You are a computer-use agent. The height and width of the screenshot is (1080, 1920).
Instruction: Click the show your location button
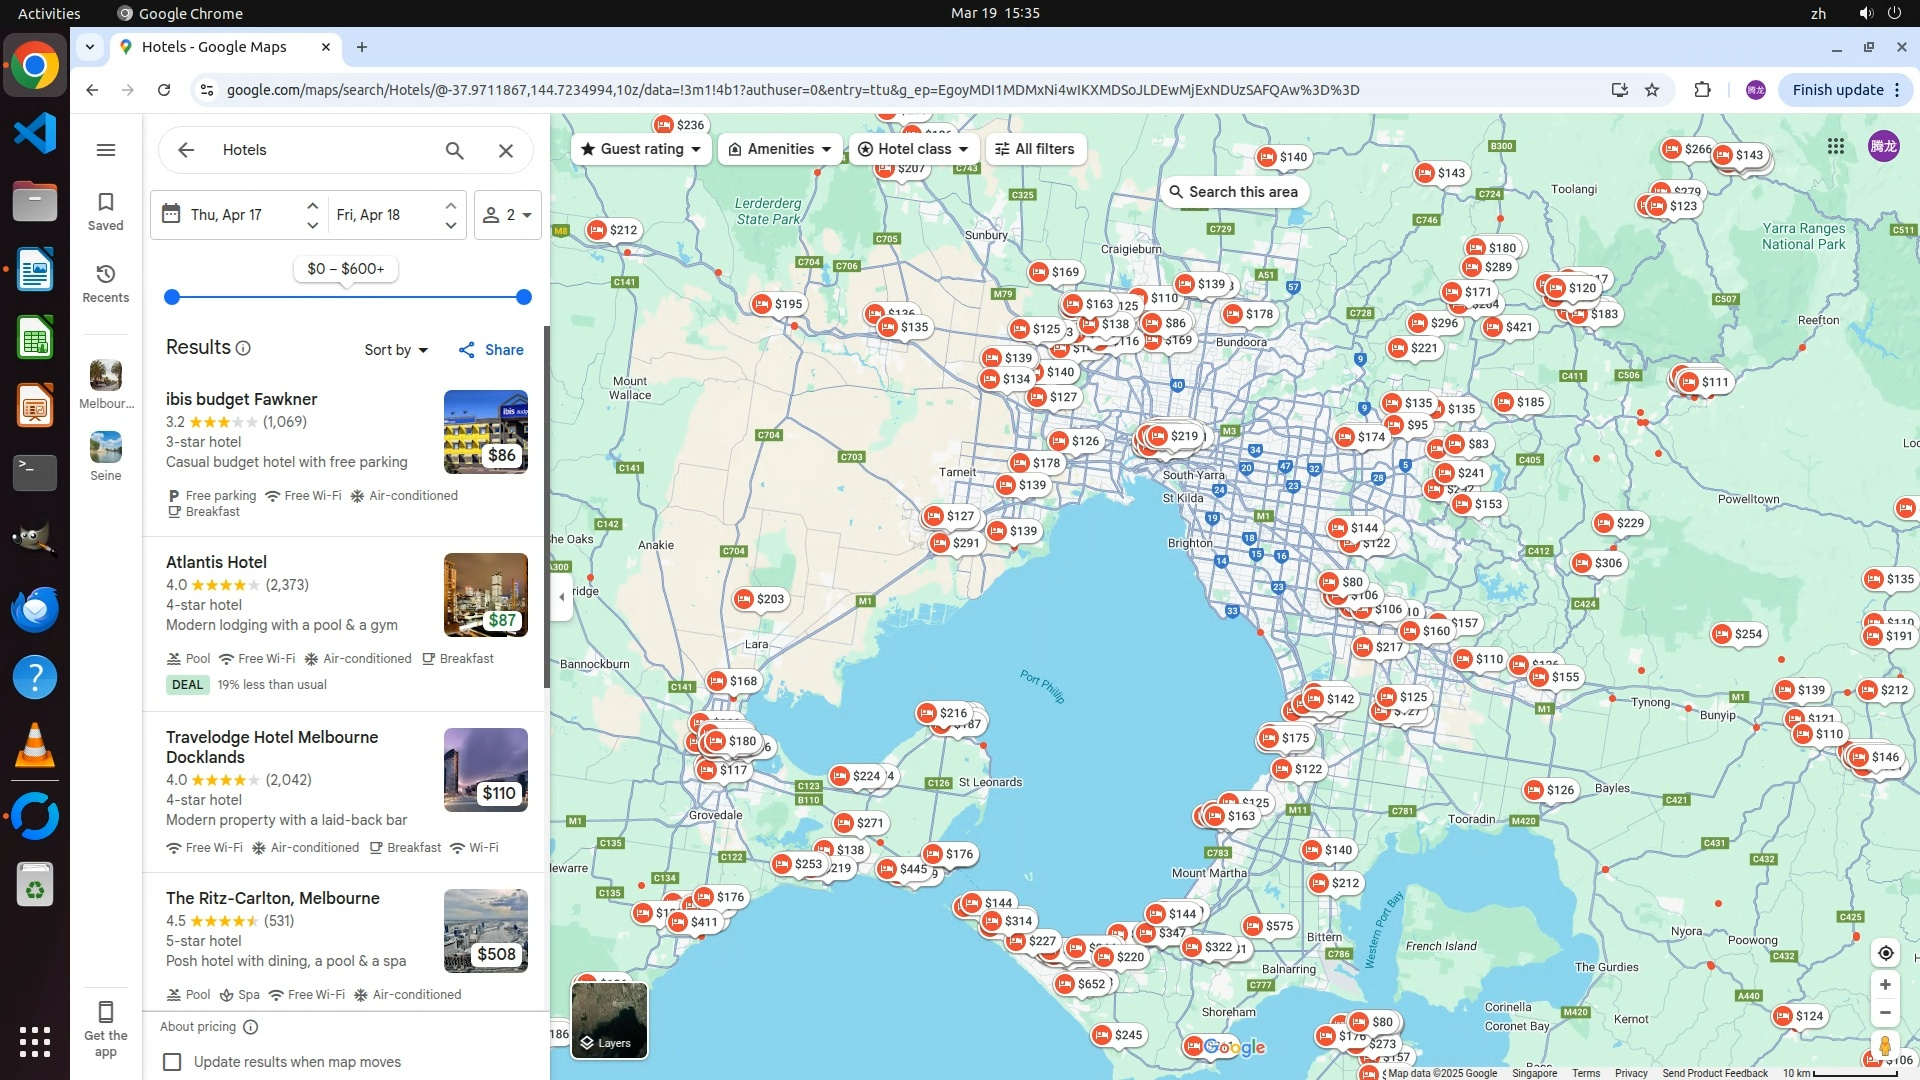click(x=1885, y=953)
